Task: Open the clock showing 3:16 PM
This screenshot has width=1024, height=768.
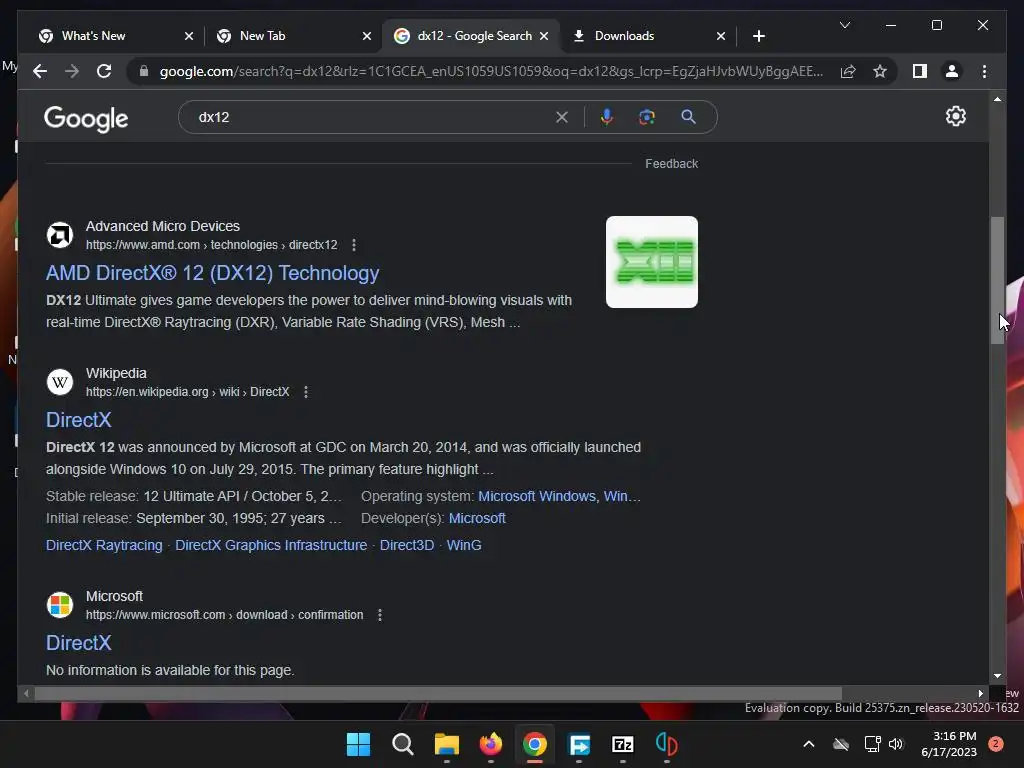Action: (949, 744)
